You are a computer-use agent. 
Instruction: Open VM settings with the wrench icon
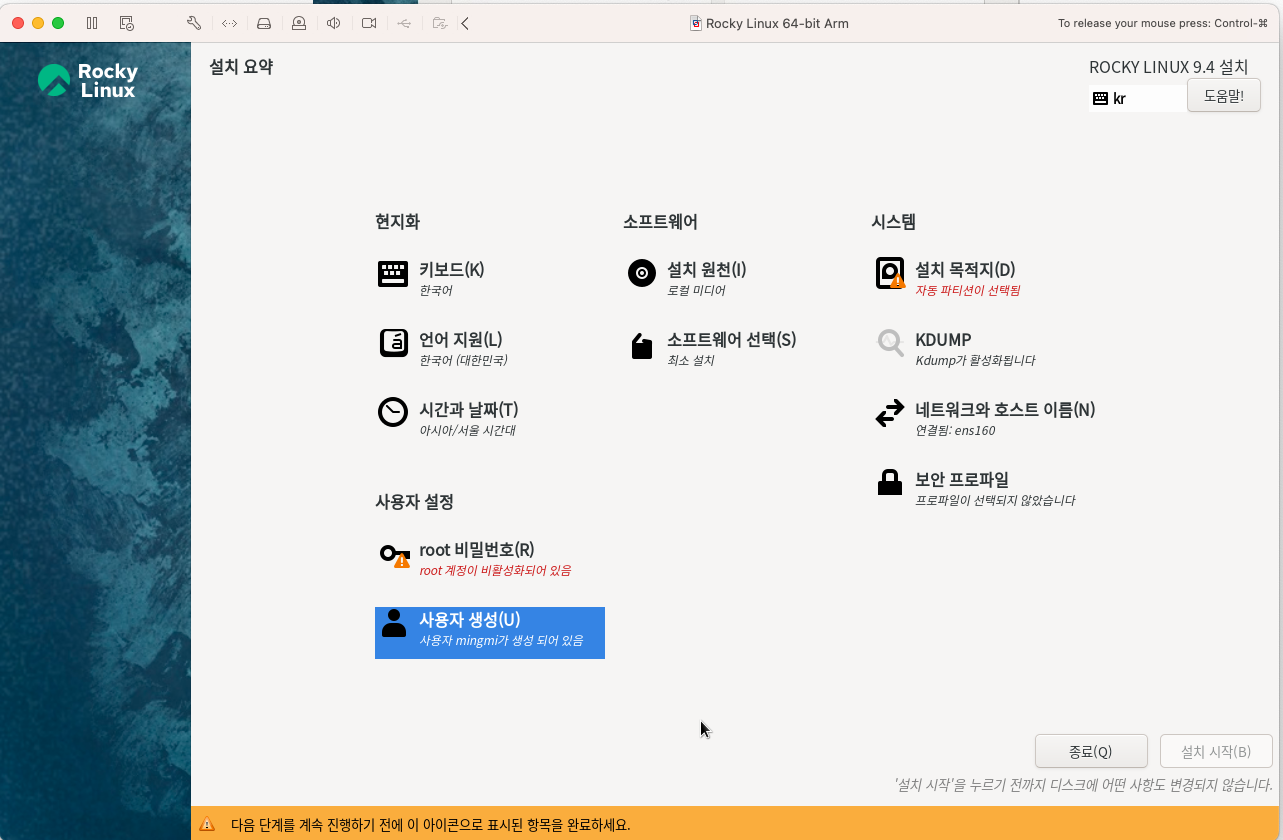(x=194, y=23)
